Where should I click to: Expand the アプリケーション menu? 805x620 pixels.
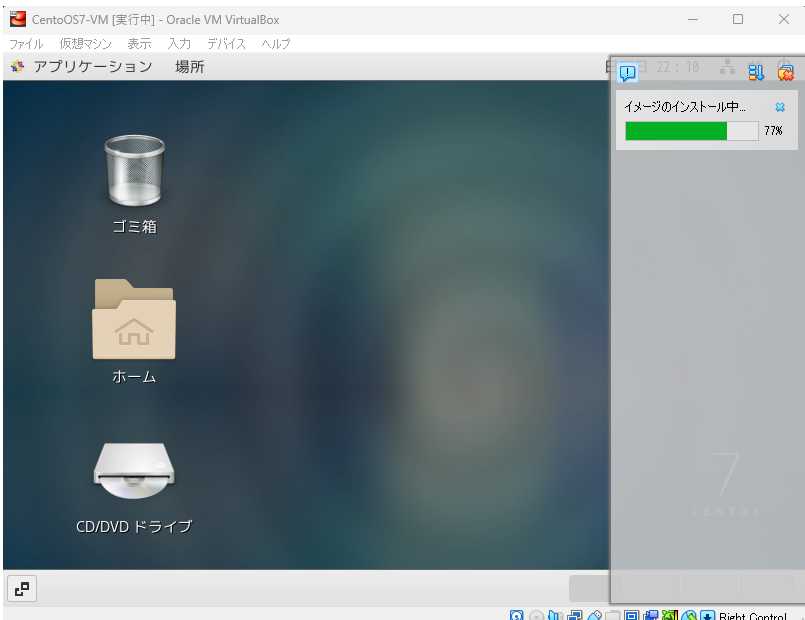pos(92,67)
